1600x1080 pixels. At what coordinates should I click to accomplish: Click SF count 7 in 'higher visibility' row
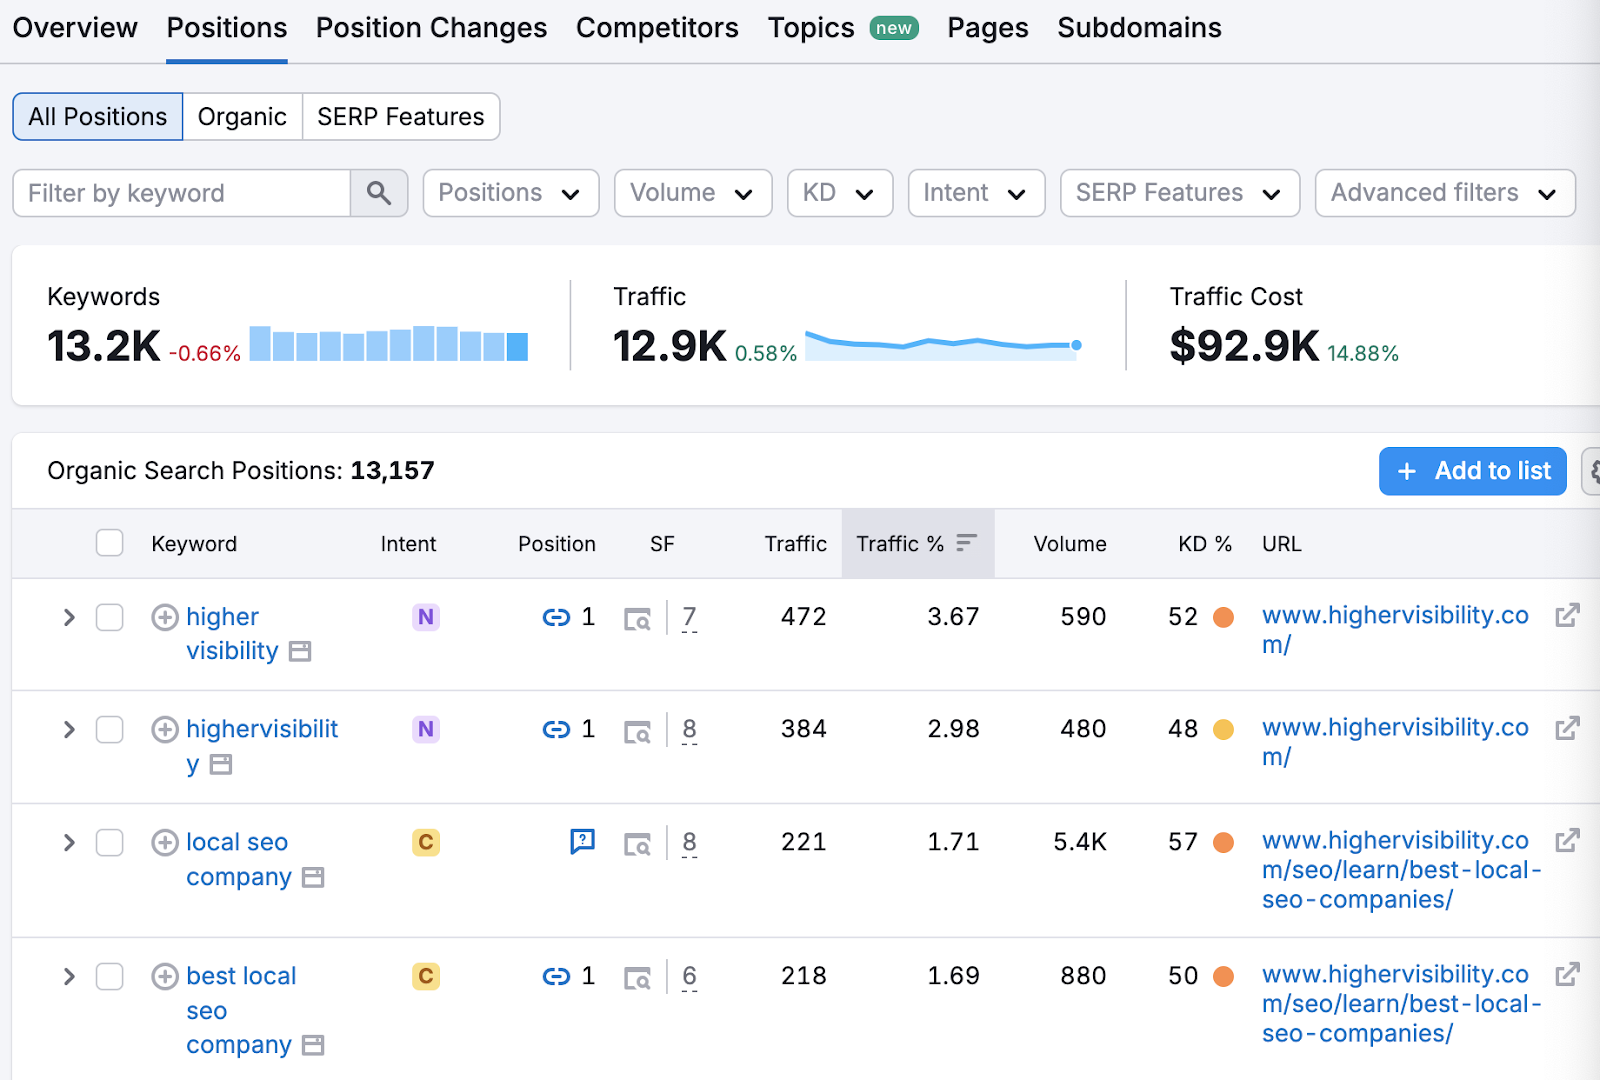click(x=689, y=617)
